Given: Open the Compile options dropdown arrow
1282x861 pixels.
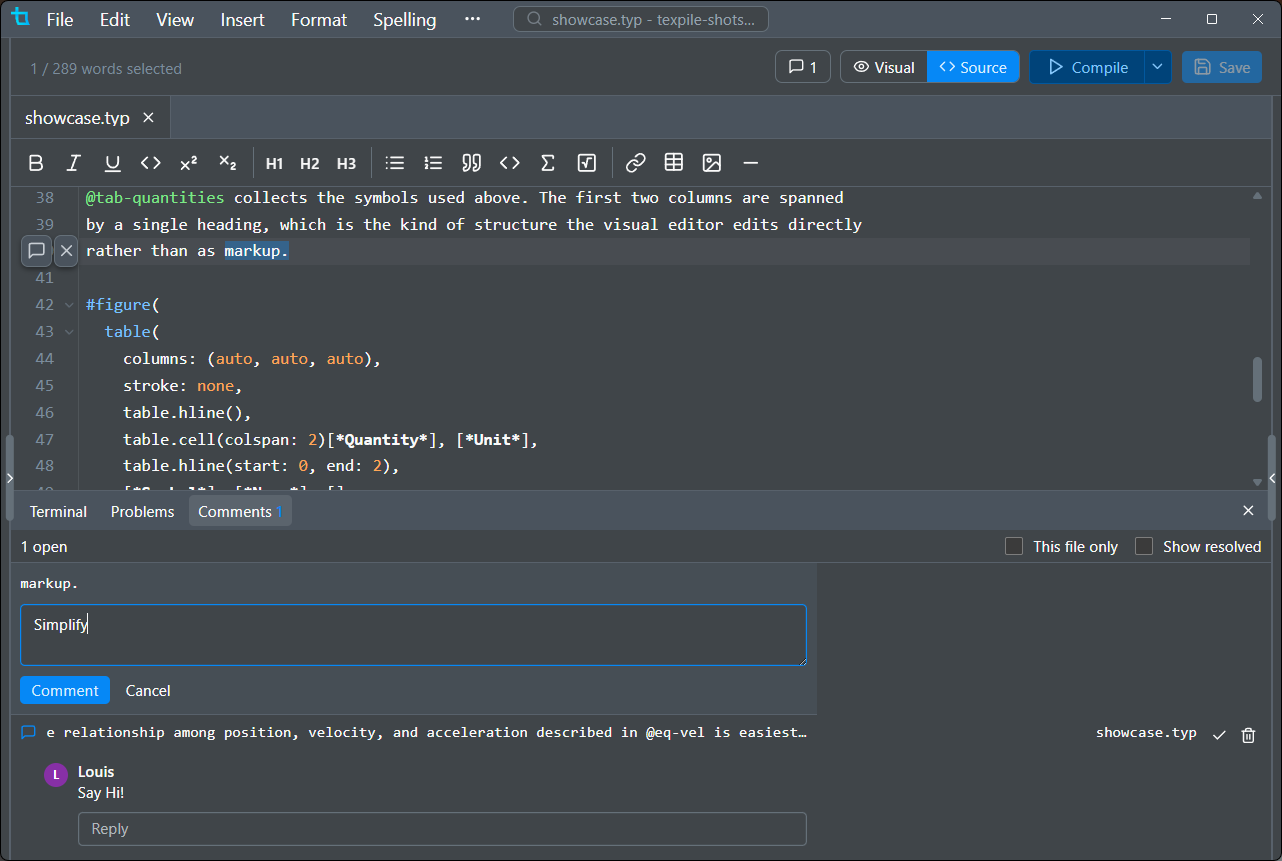Looking at the screenshot, I should pyautogui.click(x=1157, y=67).
